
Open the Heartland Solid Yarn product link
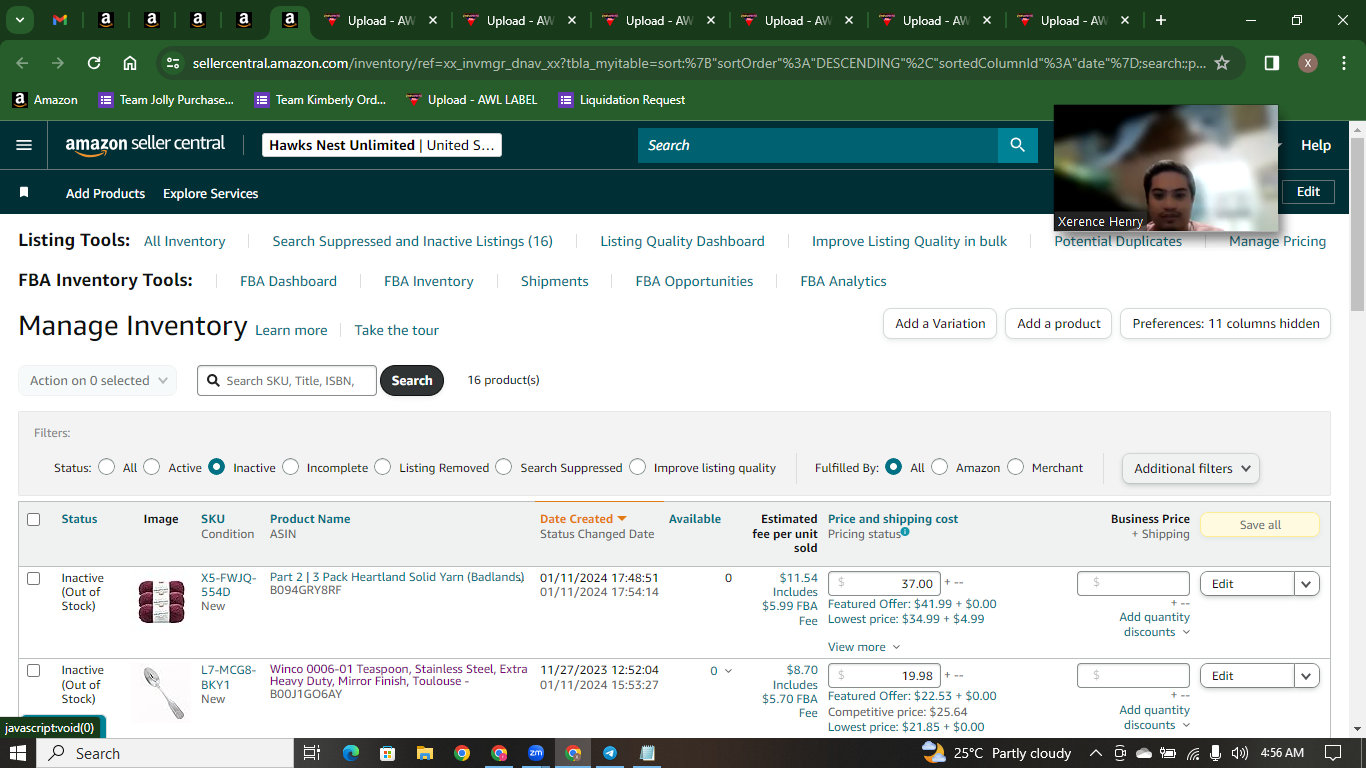[397, 577]
